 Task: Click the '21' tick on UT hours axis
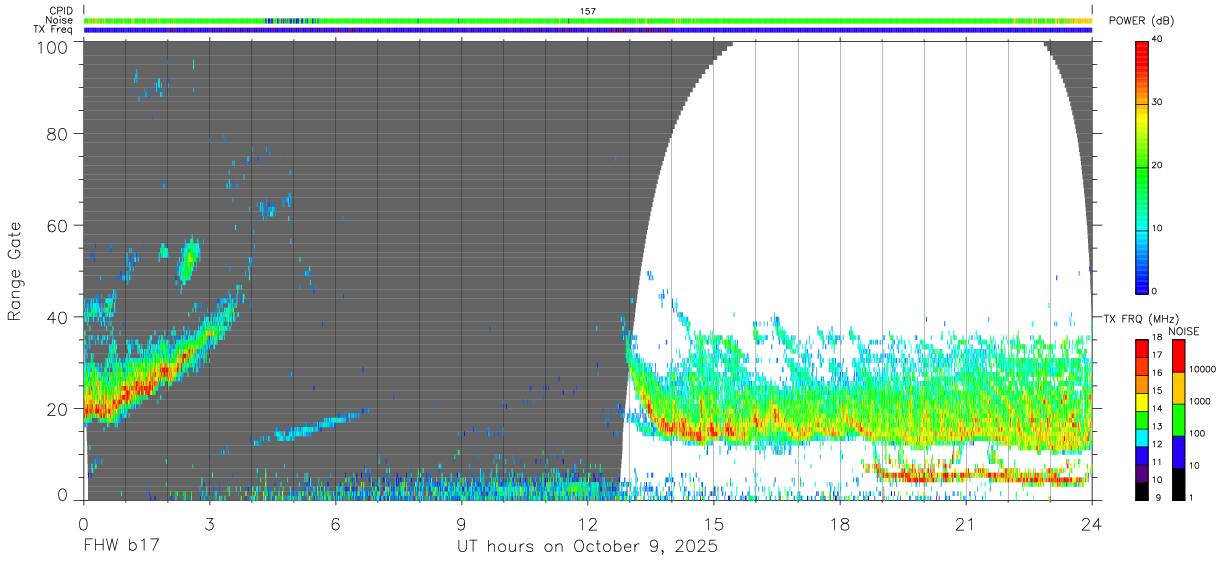(x=966, y=524)
